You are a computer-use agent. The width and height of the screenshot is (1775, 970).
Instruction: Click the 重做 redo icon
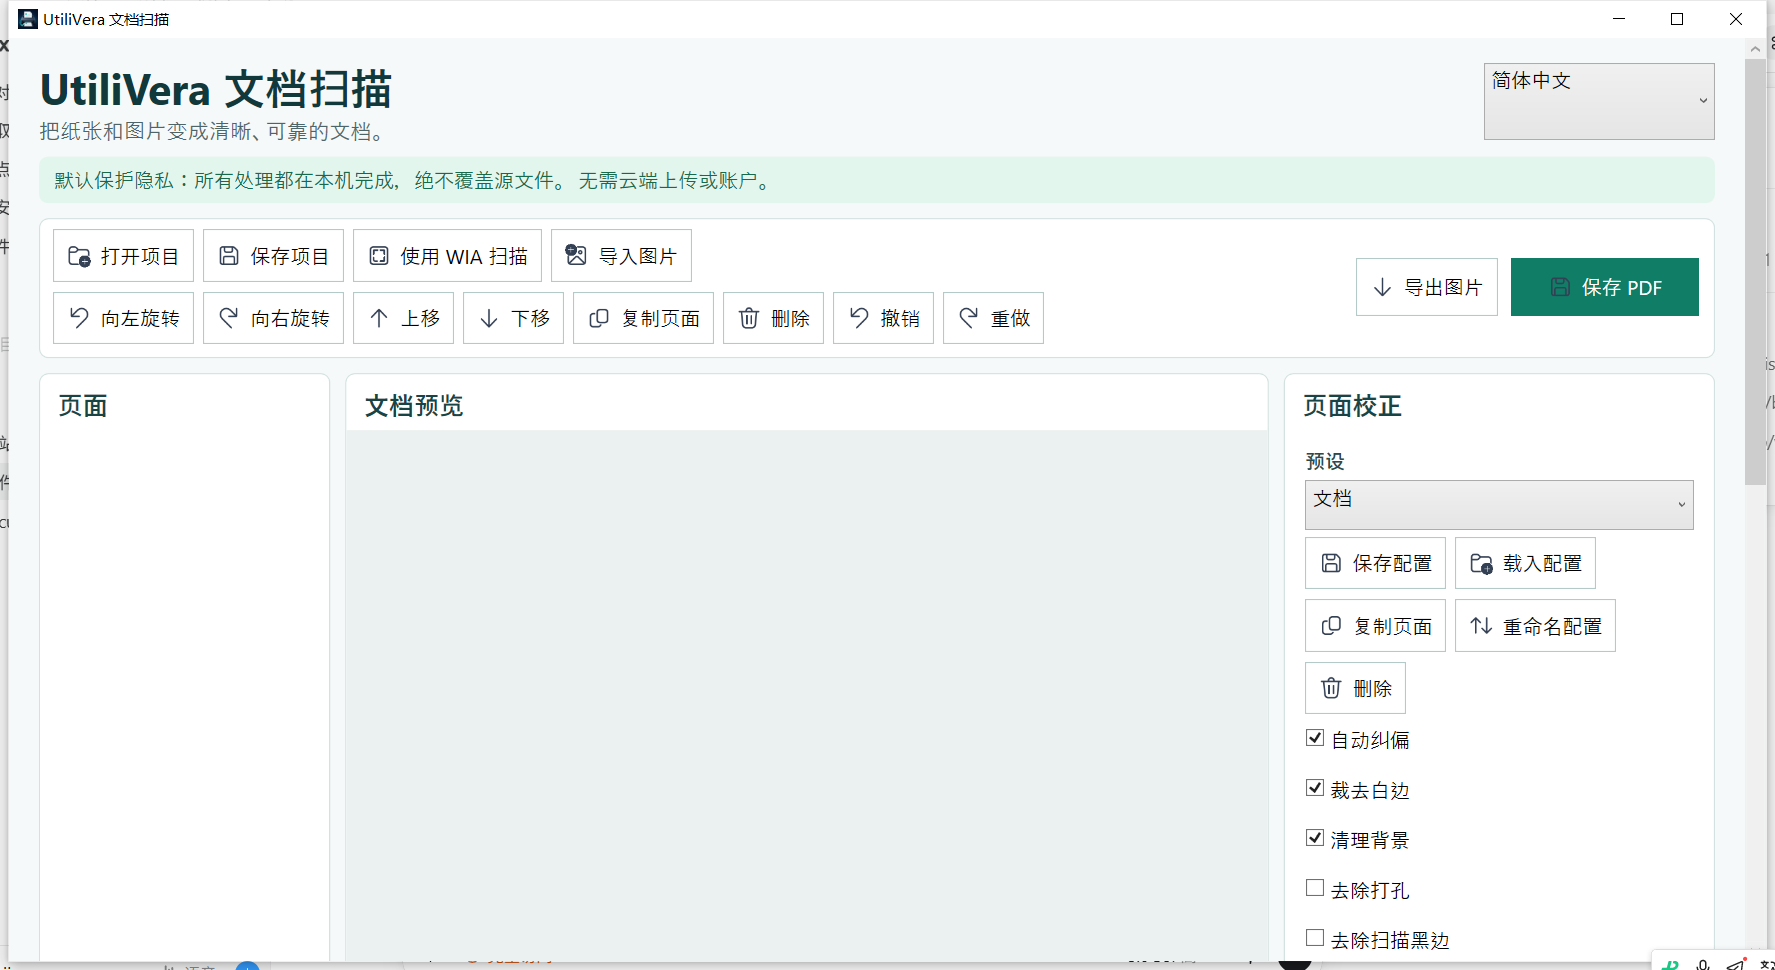[969, 318]
